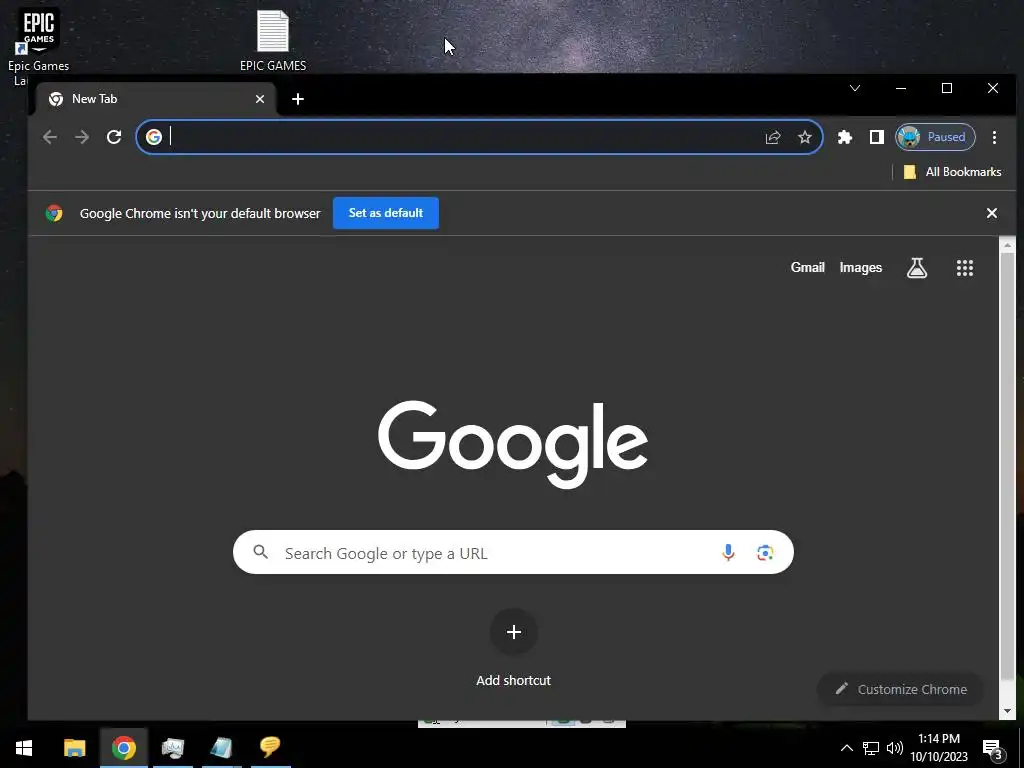Reload the page with refresh icon

click(x=114, y=137)
